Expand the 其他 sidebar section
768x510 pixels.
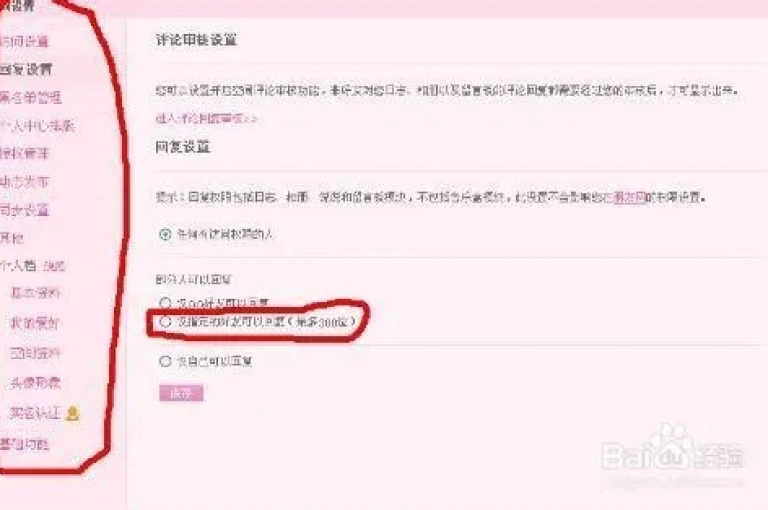point(12,238)
